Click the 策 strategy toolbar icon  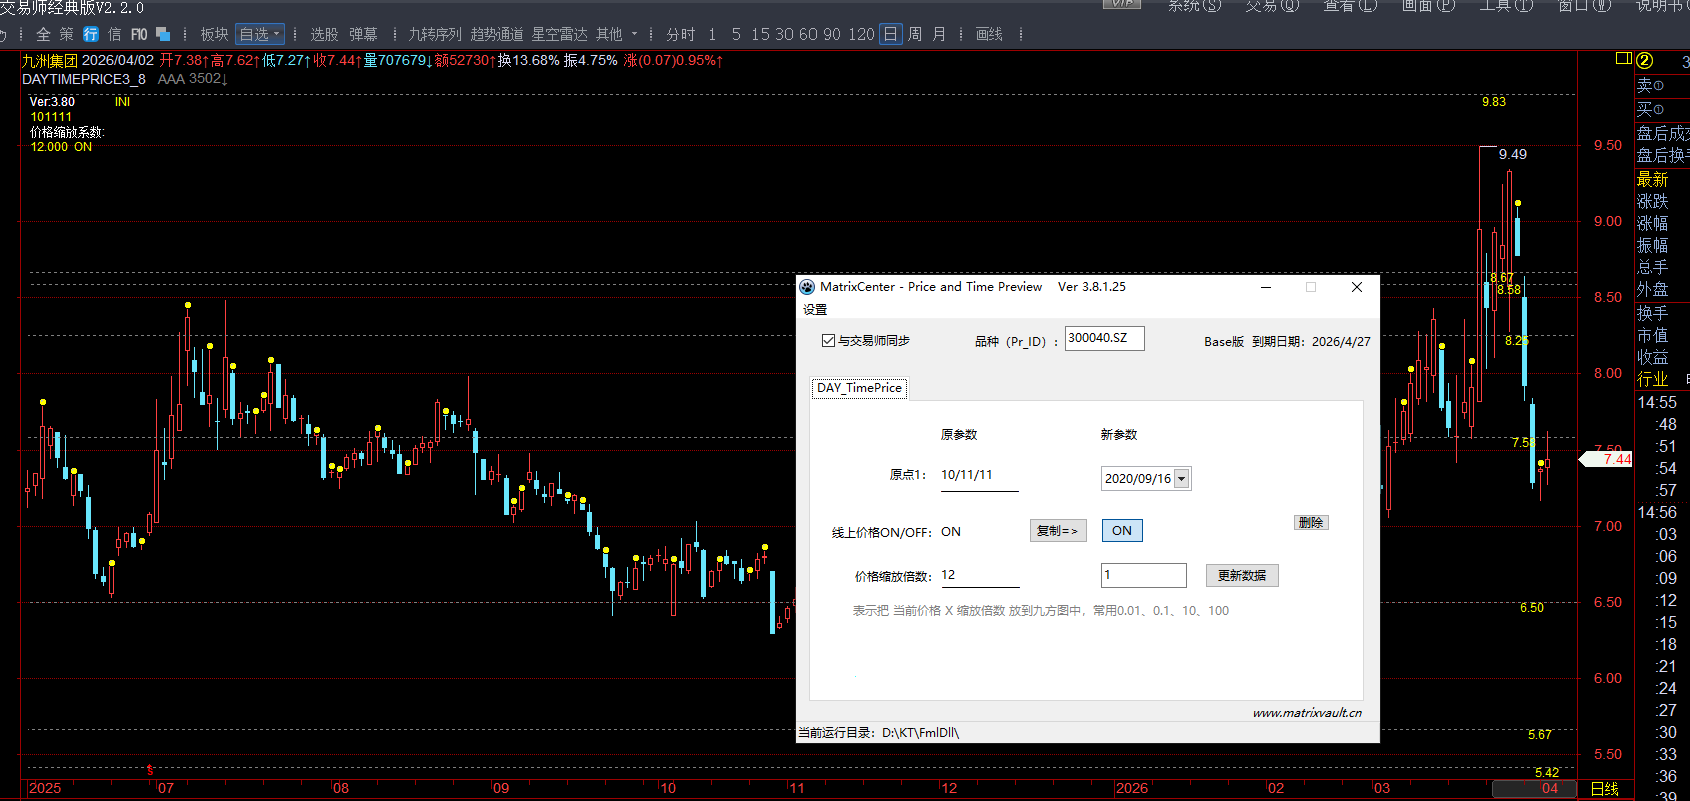click(66, 34)
